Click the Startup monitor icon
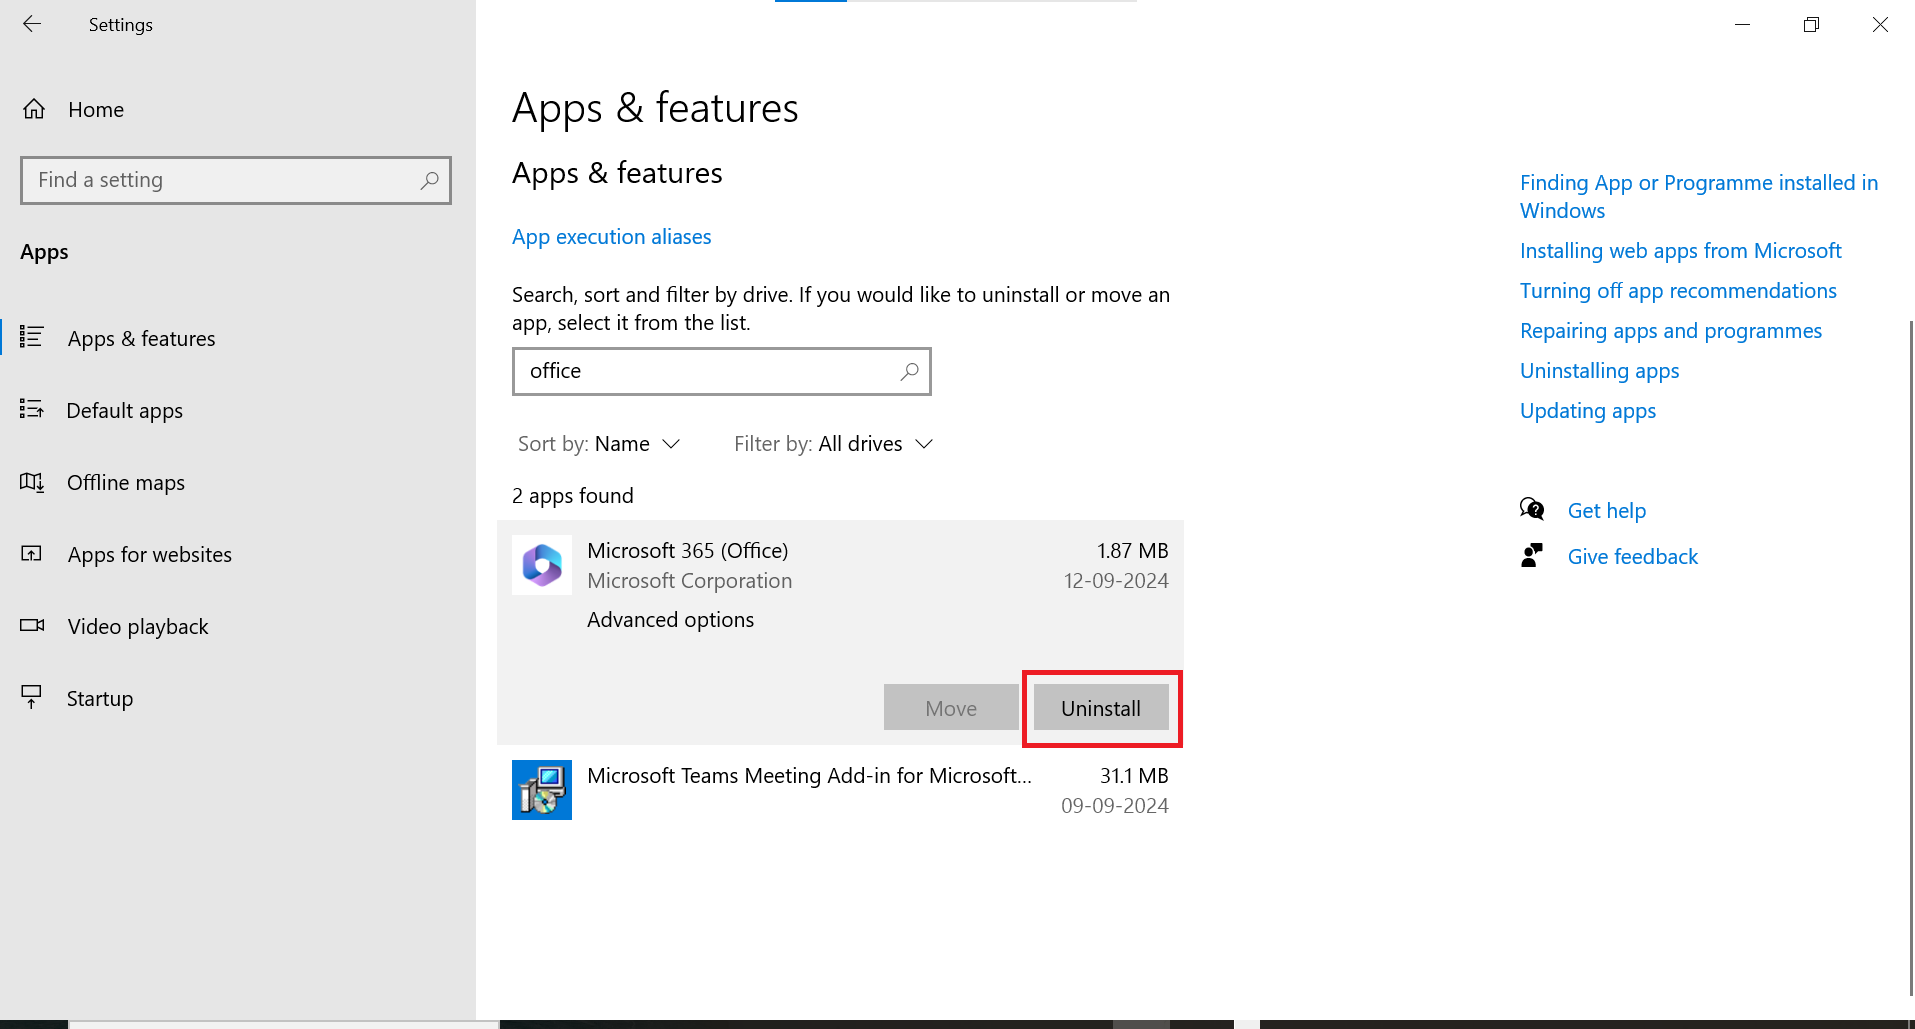The image size is (1915, 1029). pos(32,696)
